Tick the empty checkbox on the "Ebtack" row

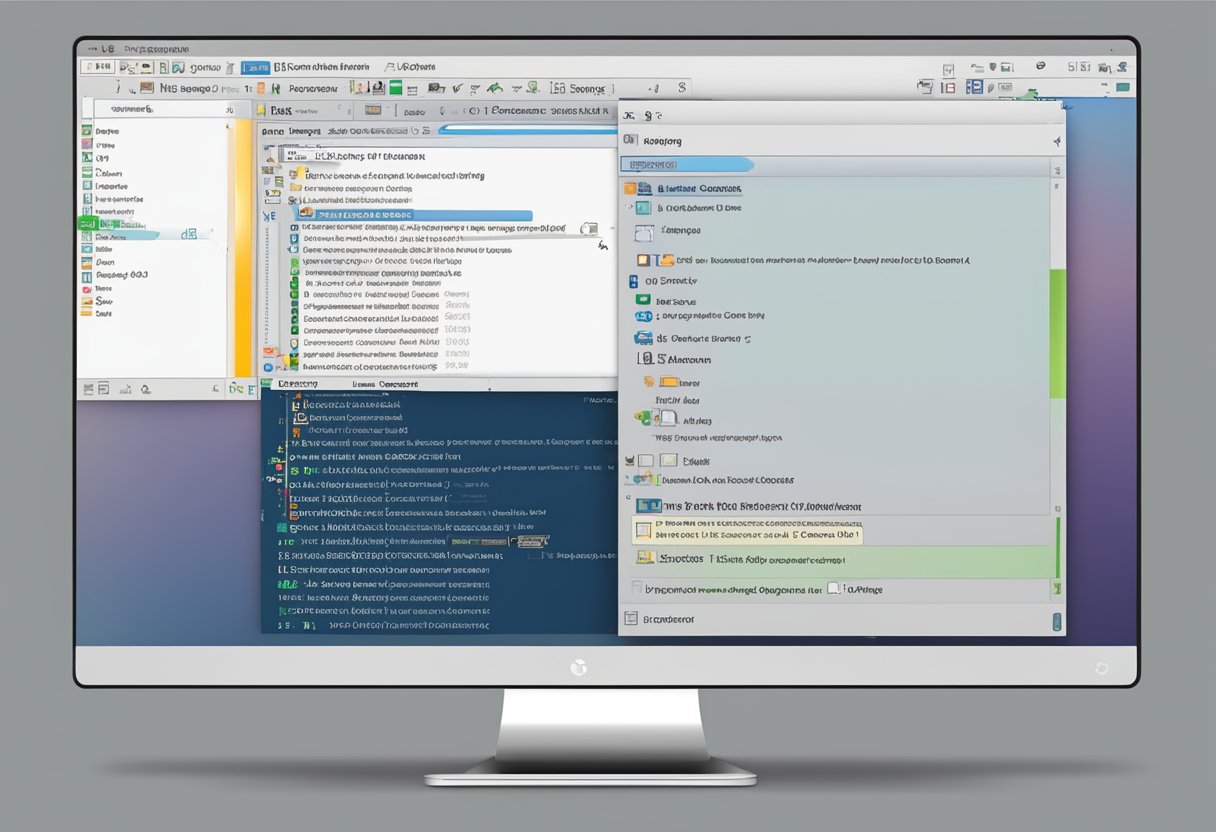click(646, 461)
